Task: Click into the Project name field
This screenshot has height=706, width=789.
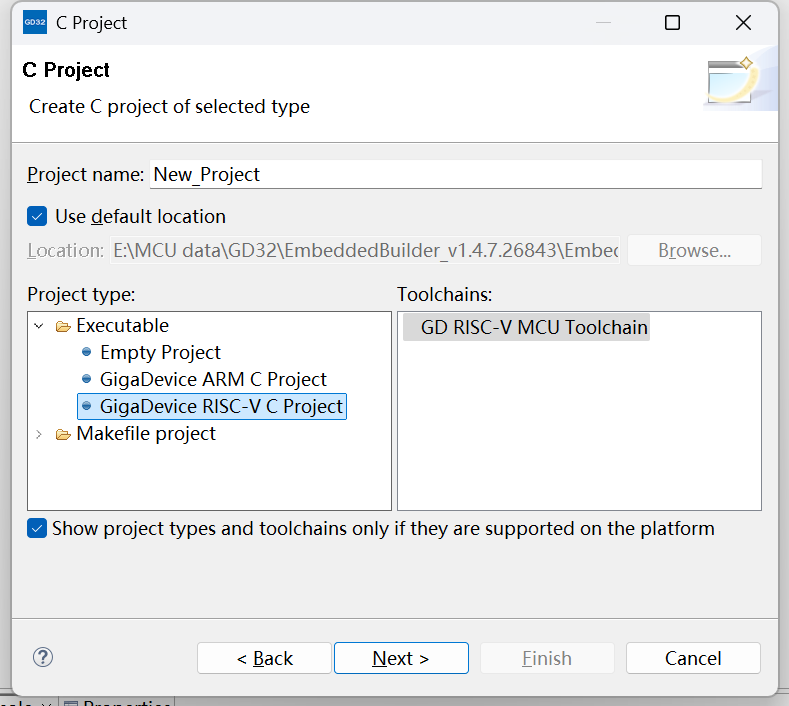Action: 455,174
